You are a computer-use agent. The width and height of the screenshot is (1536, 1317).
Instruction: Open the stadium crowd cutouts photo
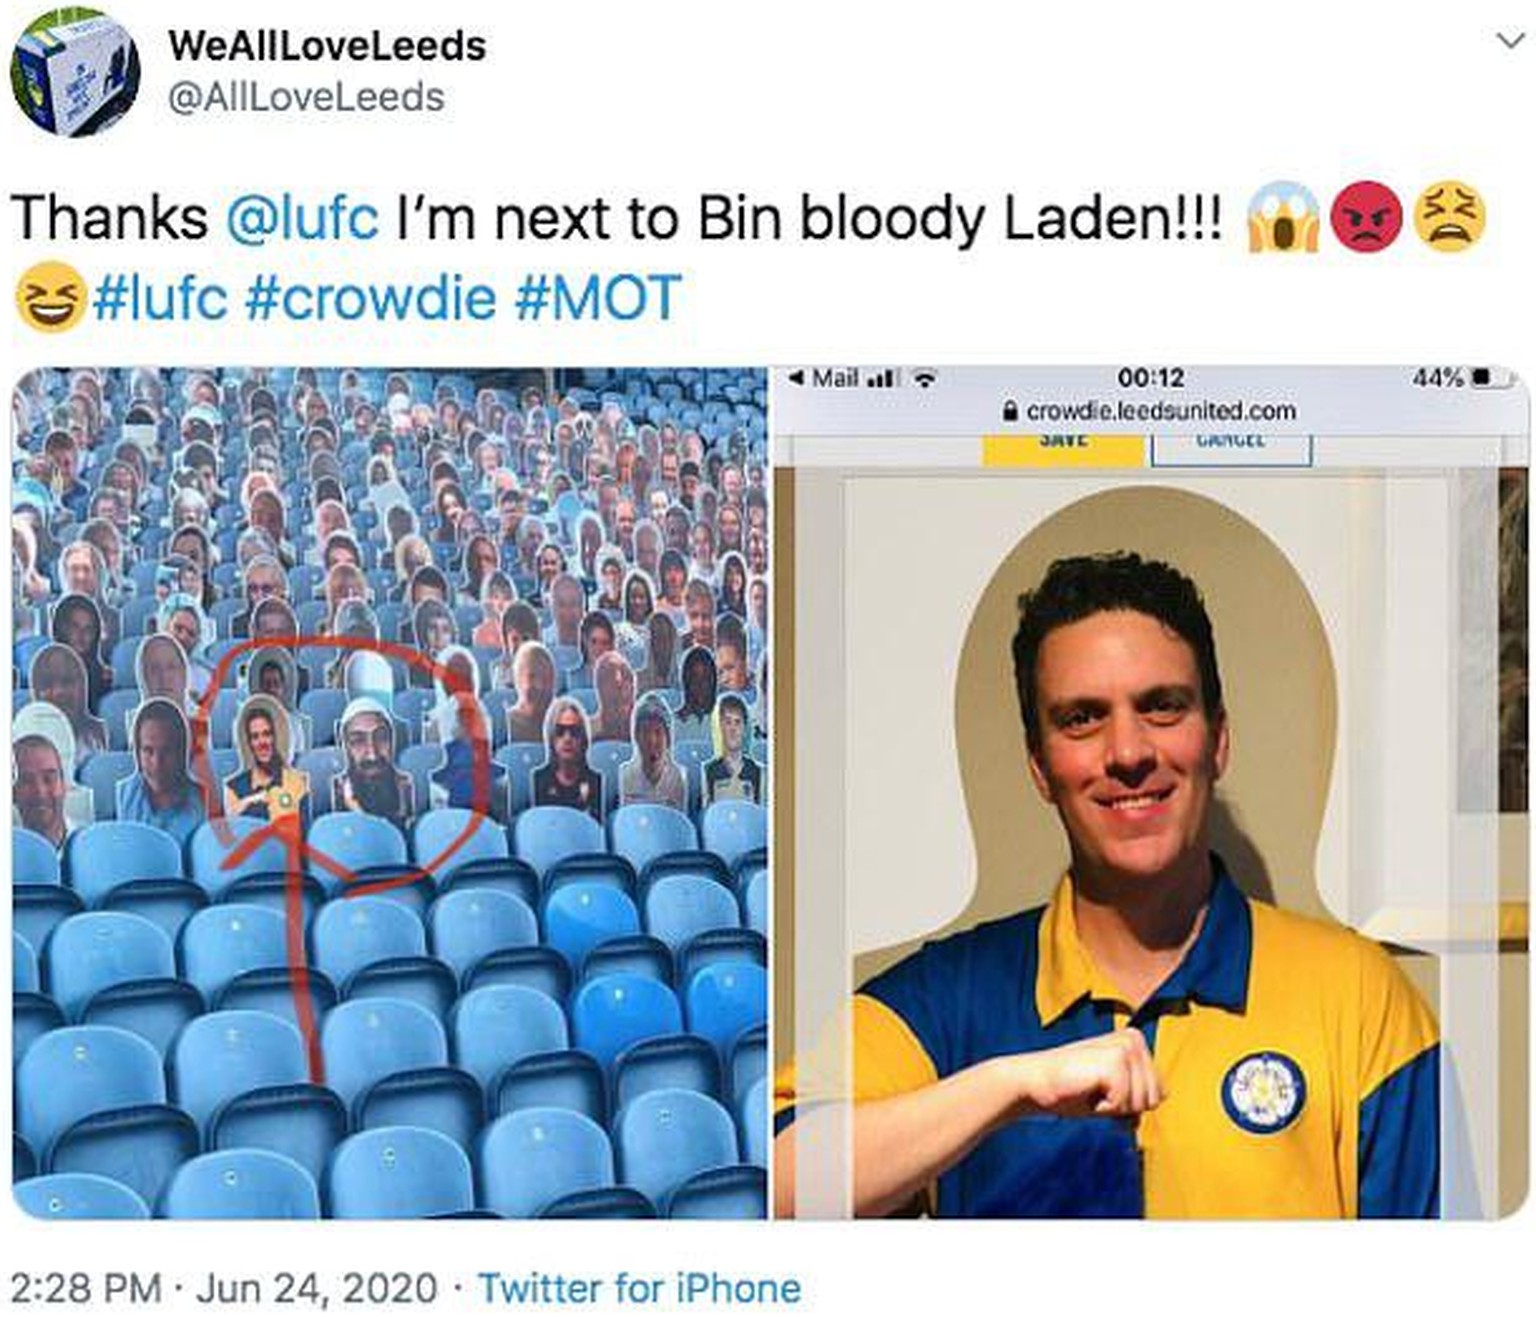(390, 792)
